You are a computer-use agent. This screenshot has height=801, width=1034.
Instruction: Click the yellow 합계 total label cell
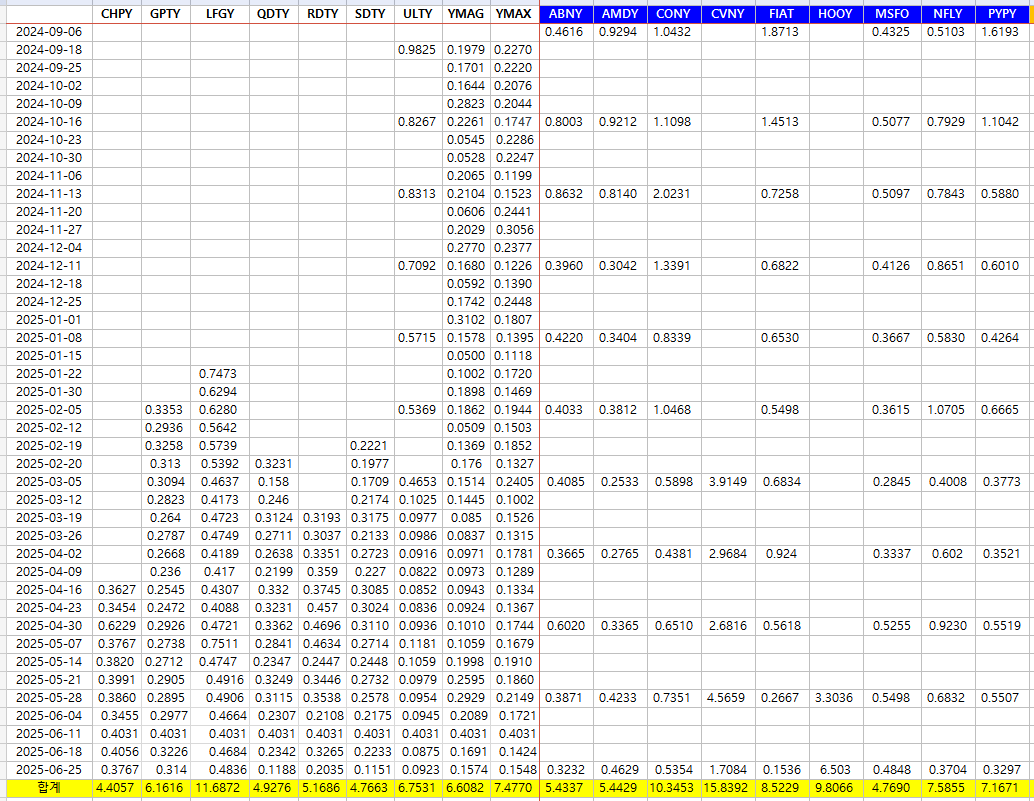coord(49,788)
